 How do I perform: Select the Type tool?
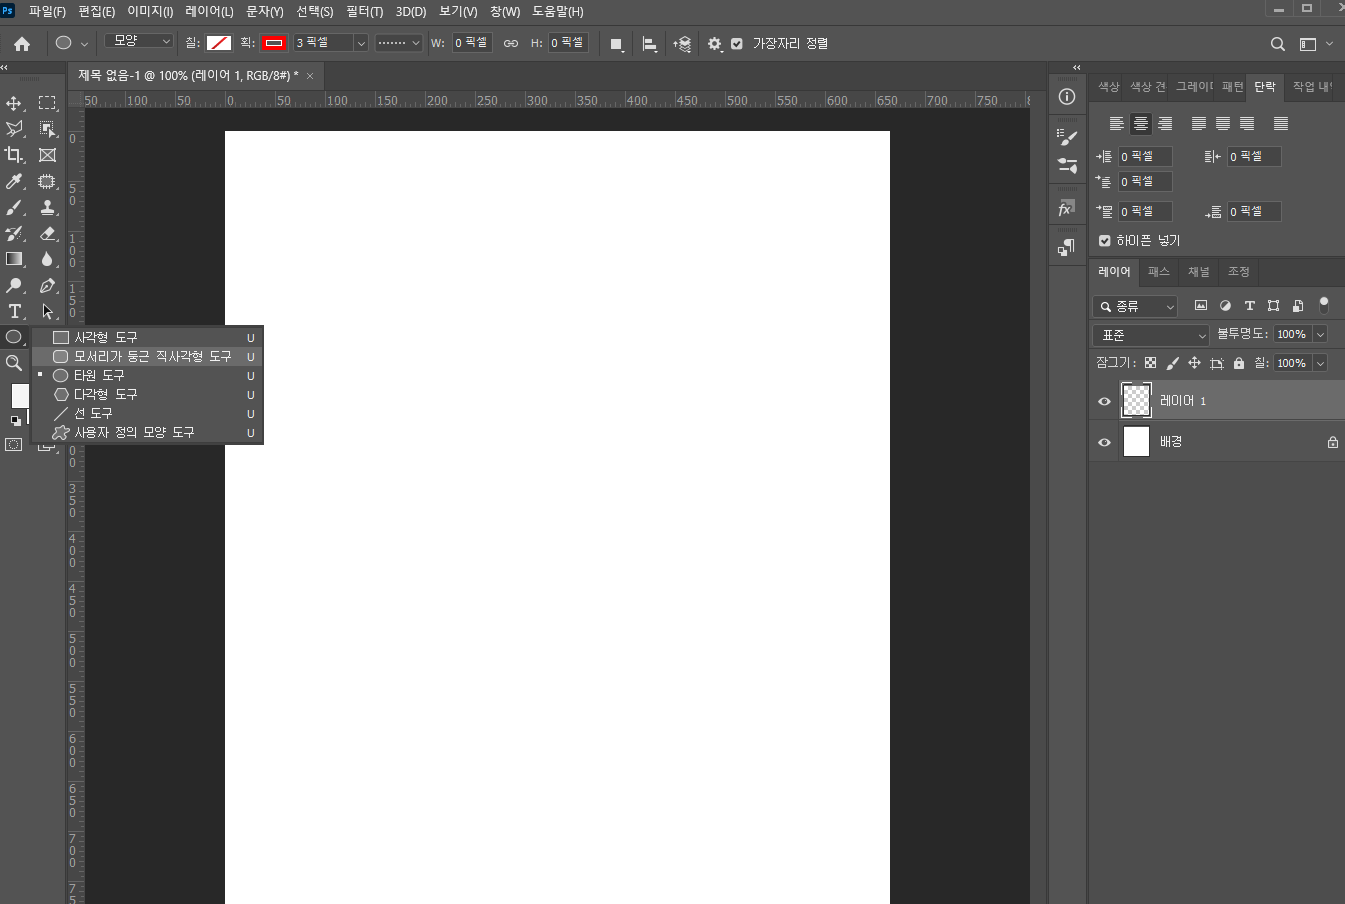[x=14, y=311]
